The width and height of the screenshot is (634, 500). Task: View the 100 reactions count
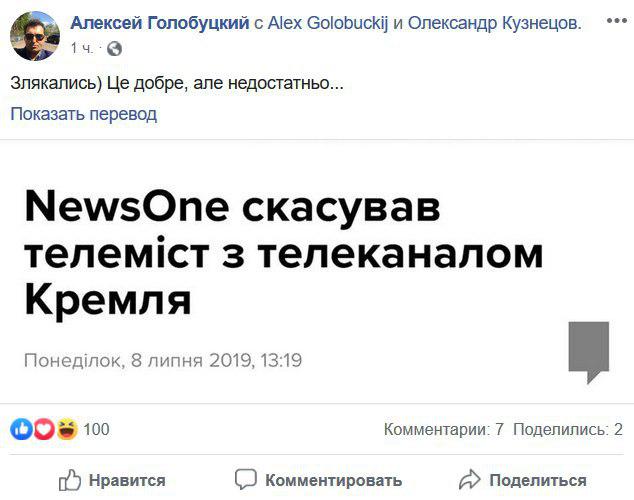click(96, 430)
